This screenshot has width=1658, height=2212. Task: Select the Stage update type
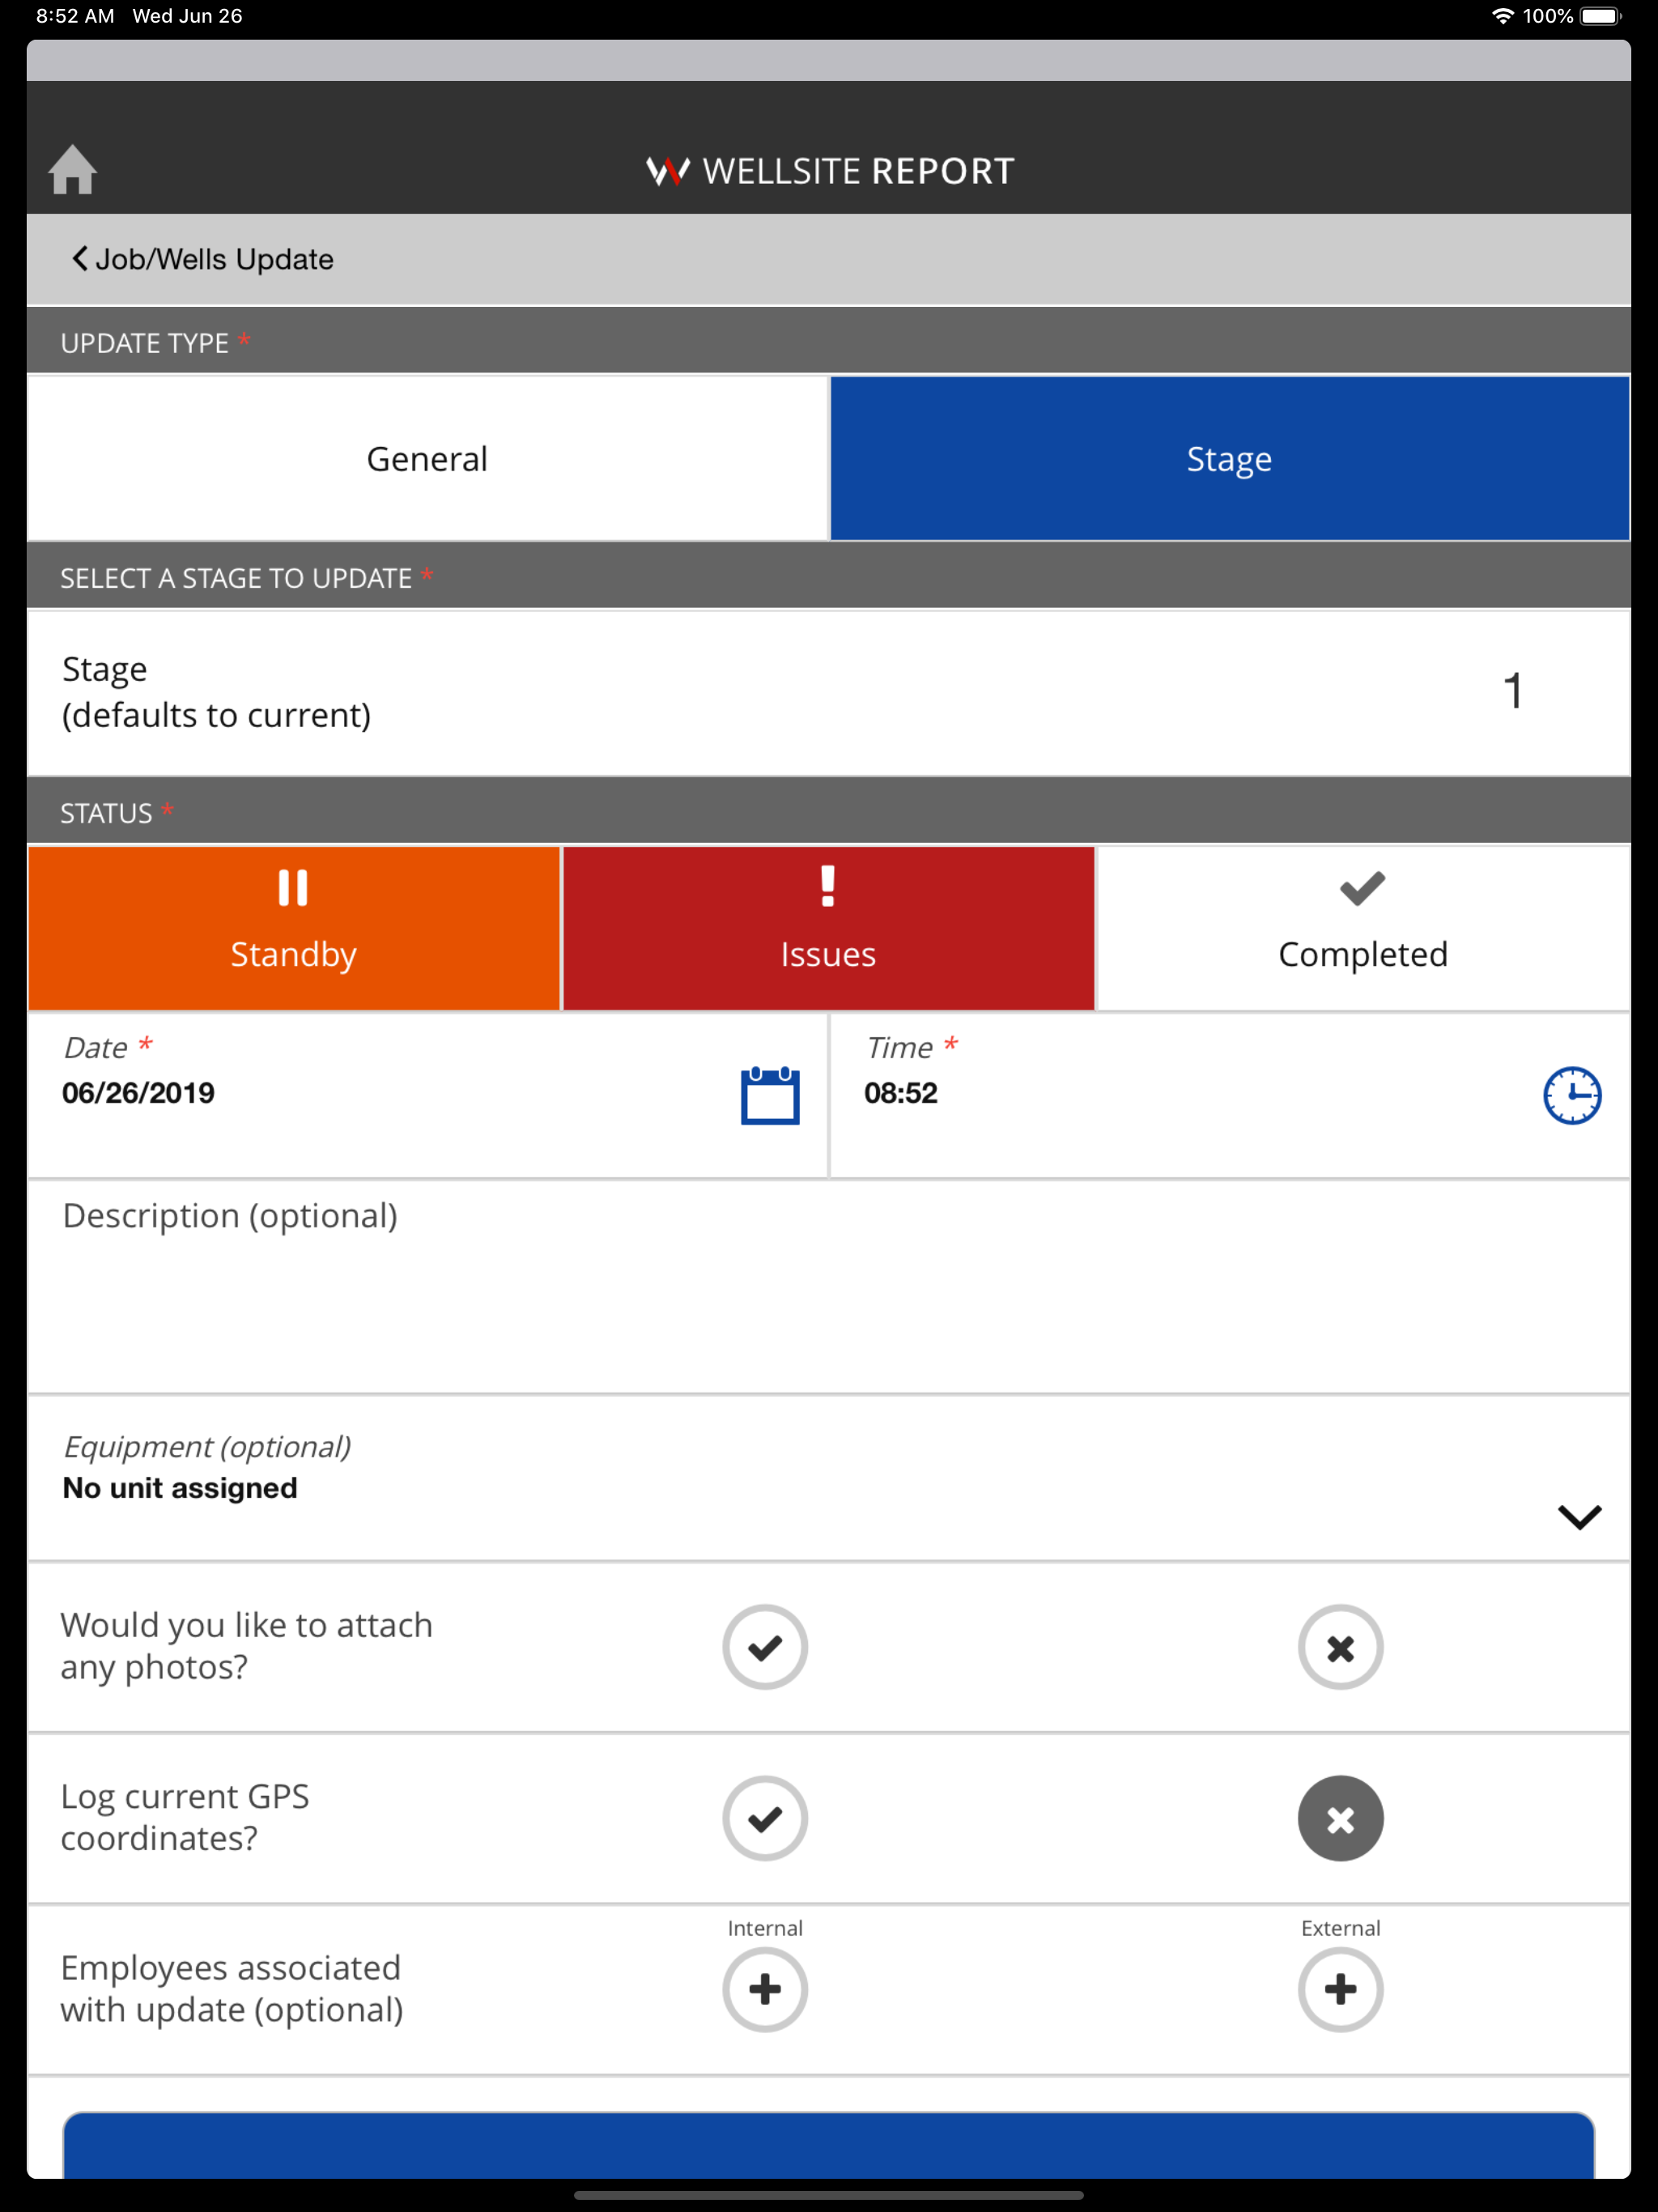1230,459
